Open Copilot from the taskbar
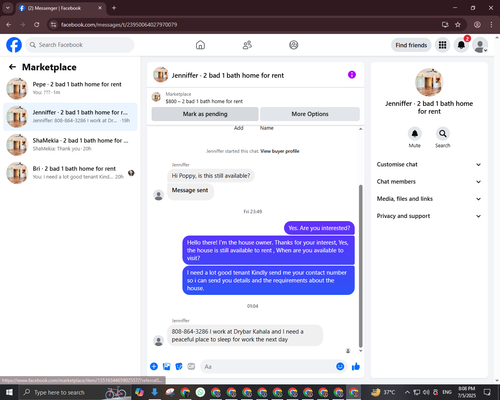 (139, 392)
